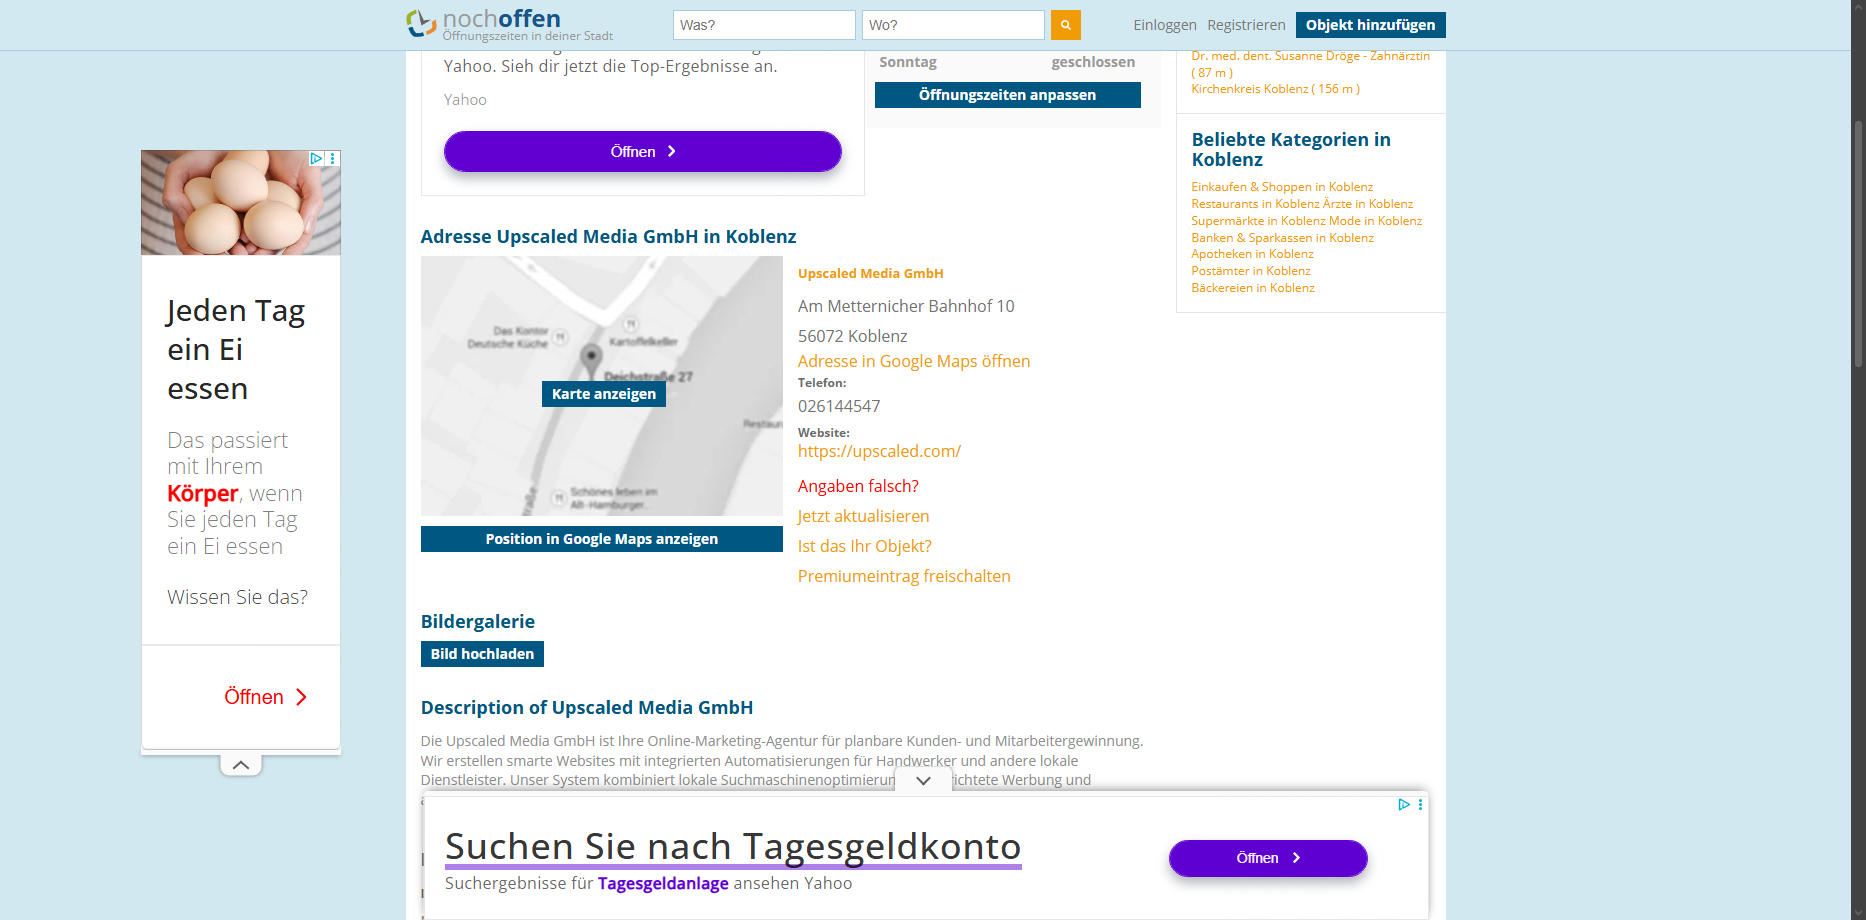Open Apotheken in Koblenz category
Image resolution: width=1866 pixels, height=920 pixels.
click(1252, 254)
